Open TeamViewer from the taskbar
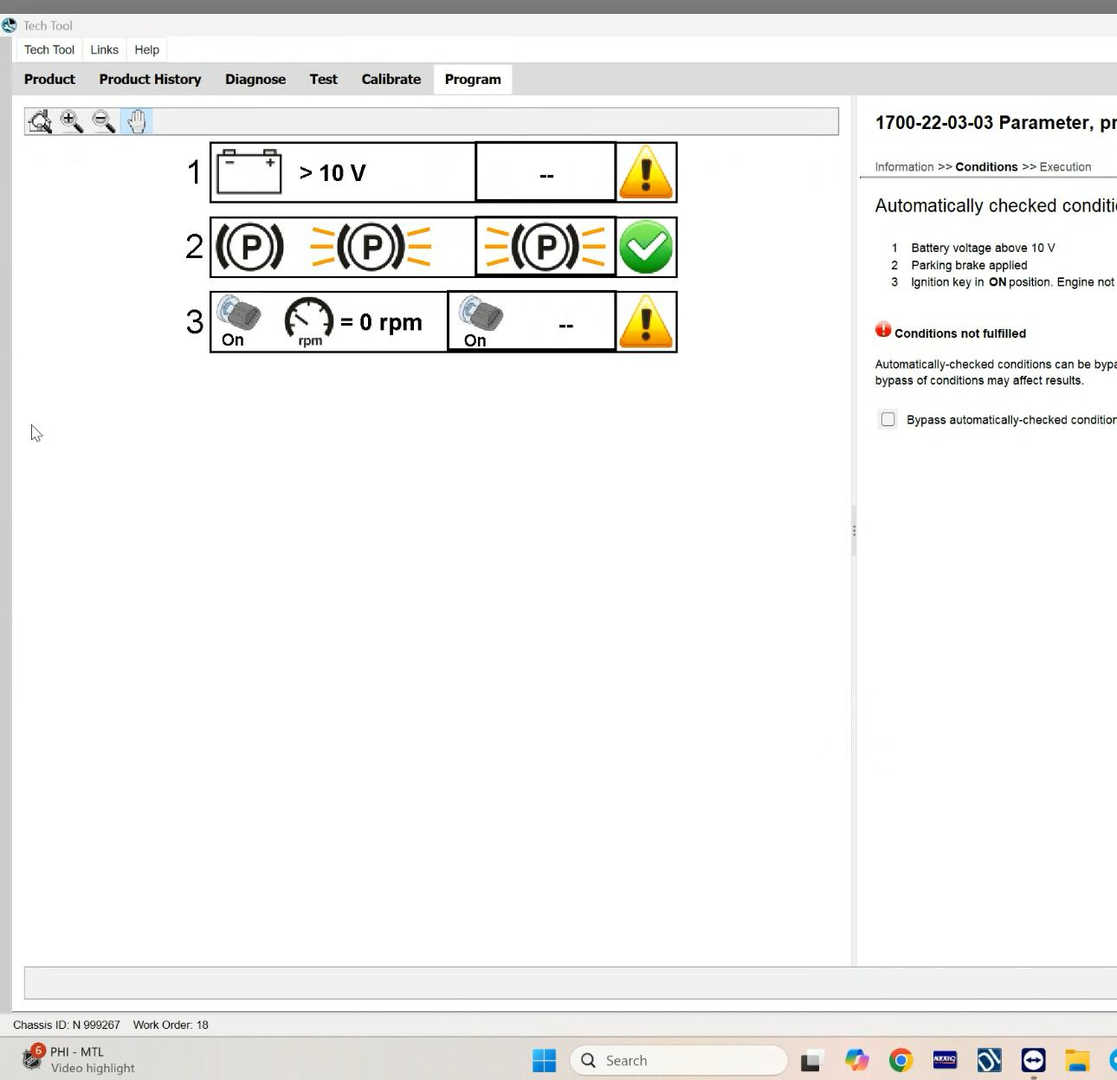1117x1080 pixels. tap(1033, 1060)
